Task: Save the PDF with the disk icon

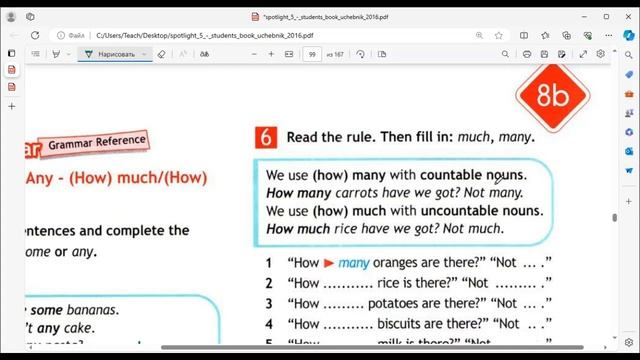Action: [x=544, y=54]
